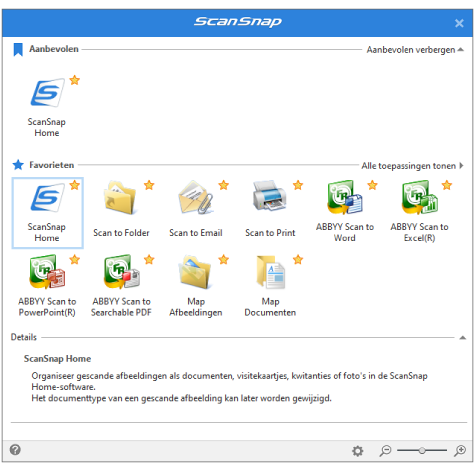This screenshot has height=470, width=475.
Task: Toggle the star on ABBYY Scan to Word
Action: point(372,185)
